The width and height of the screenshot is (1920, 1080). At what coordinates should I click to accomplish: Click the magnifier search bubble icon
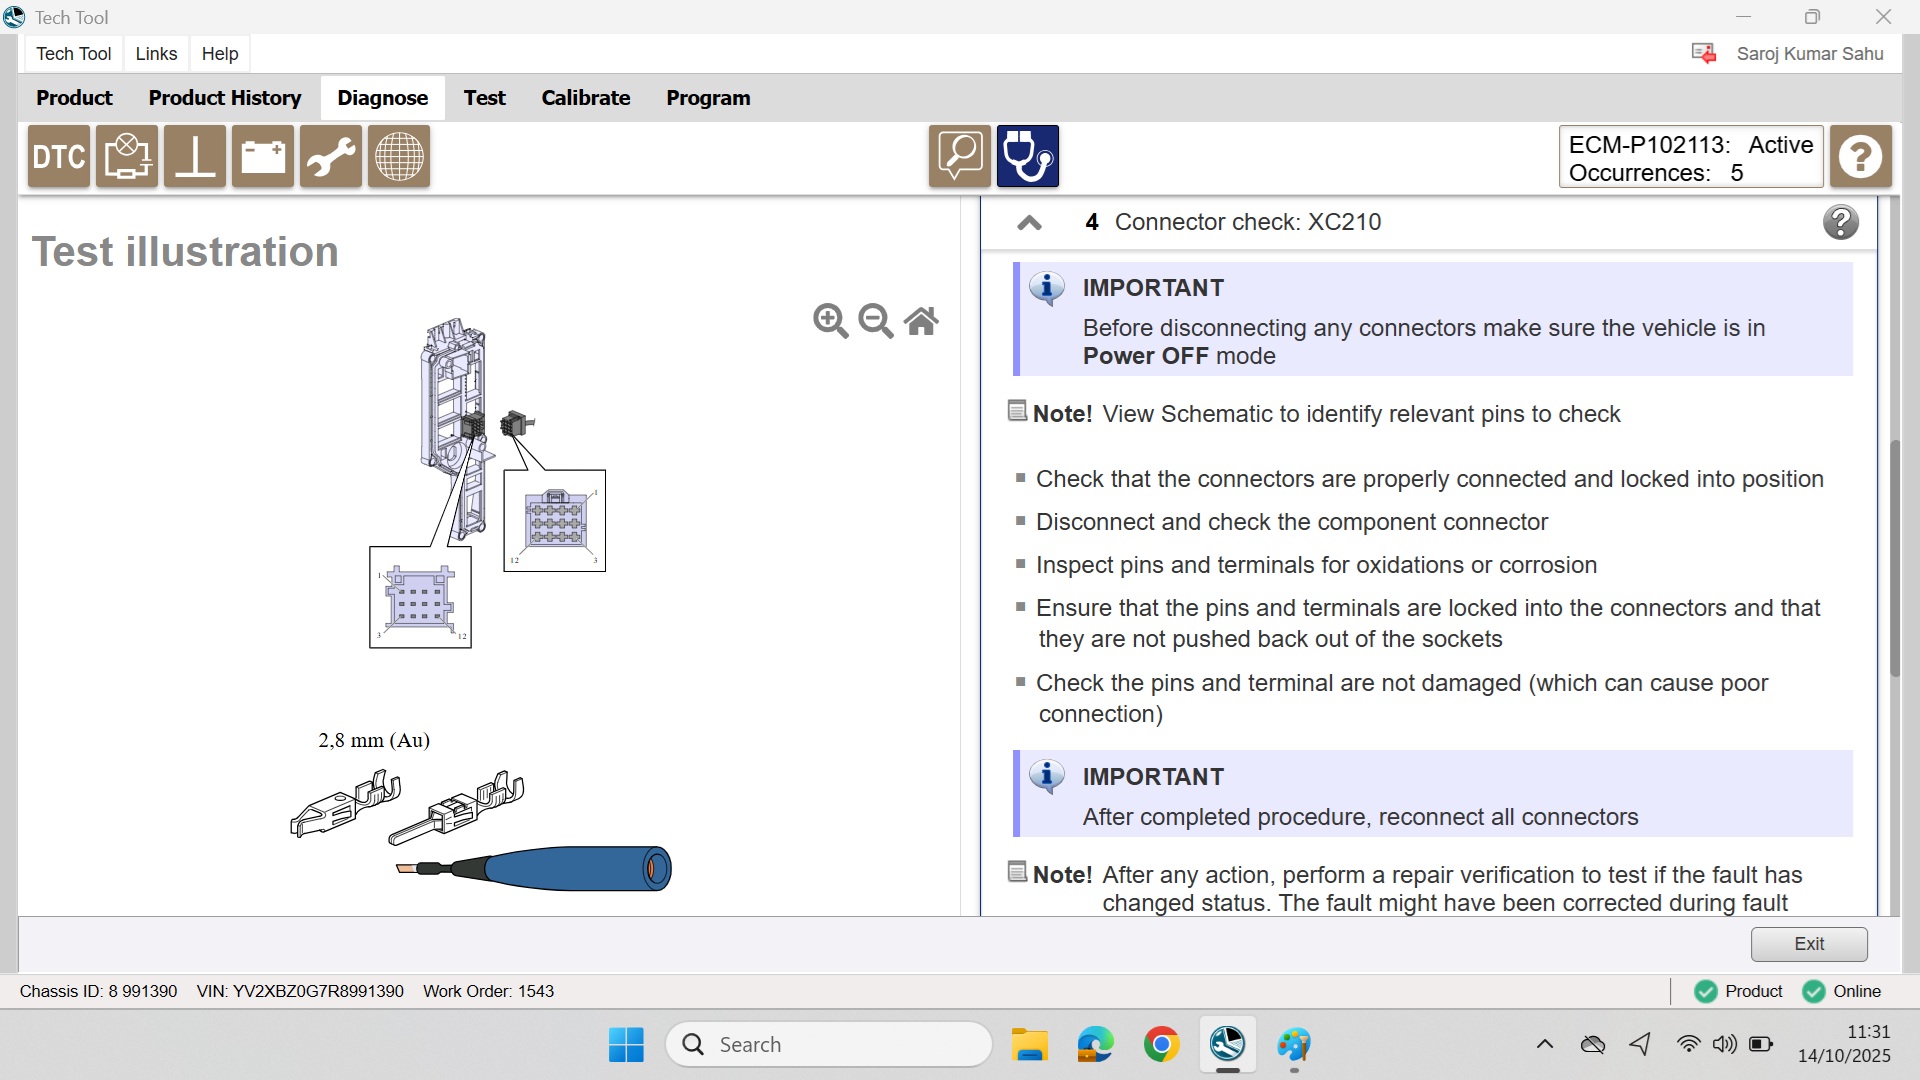[959, 157]
